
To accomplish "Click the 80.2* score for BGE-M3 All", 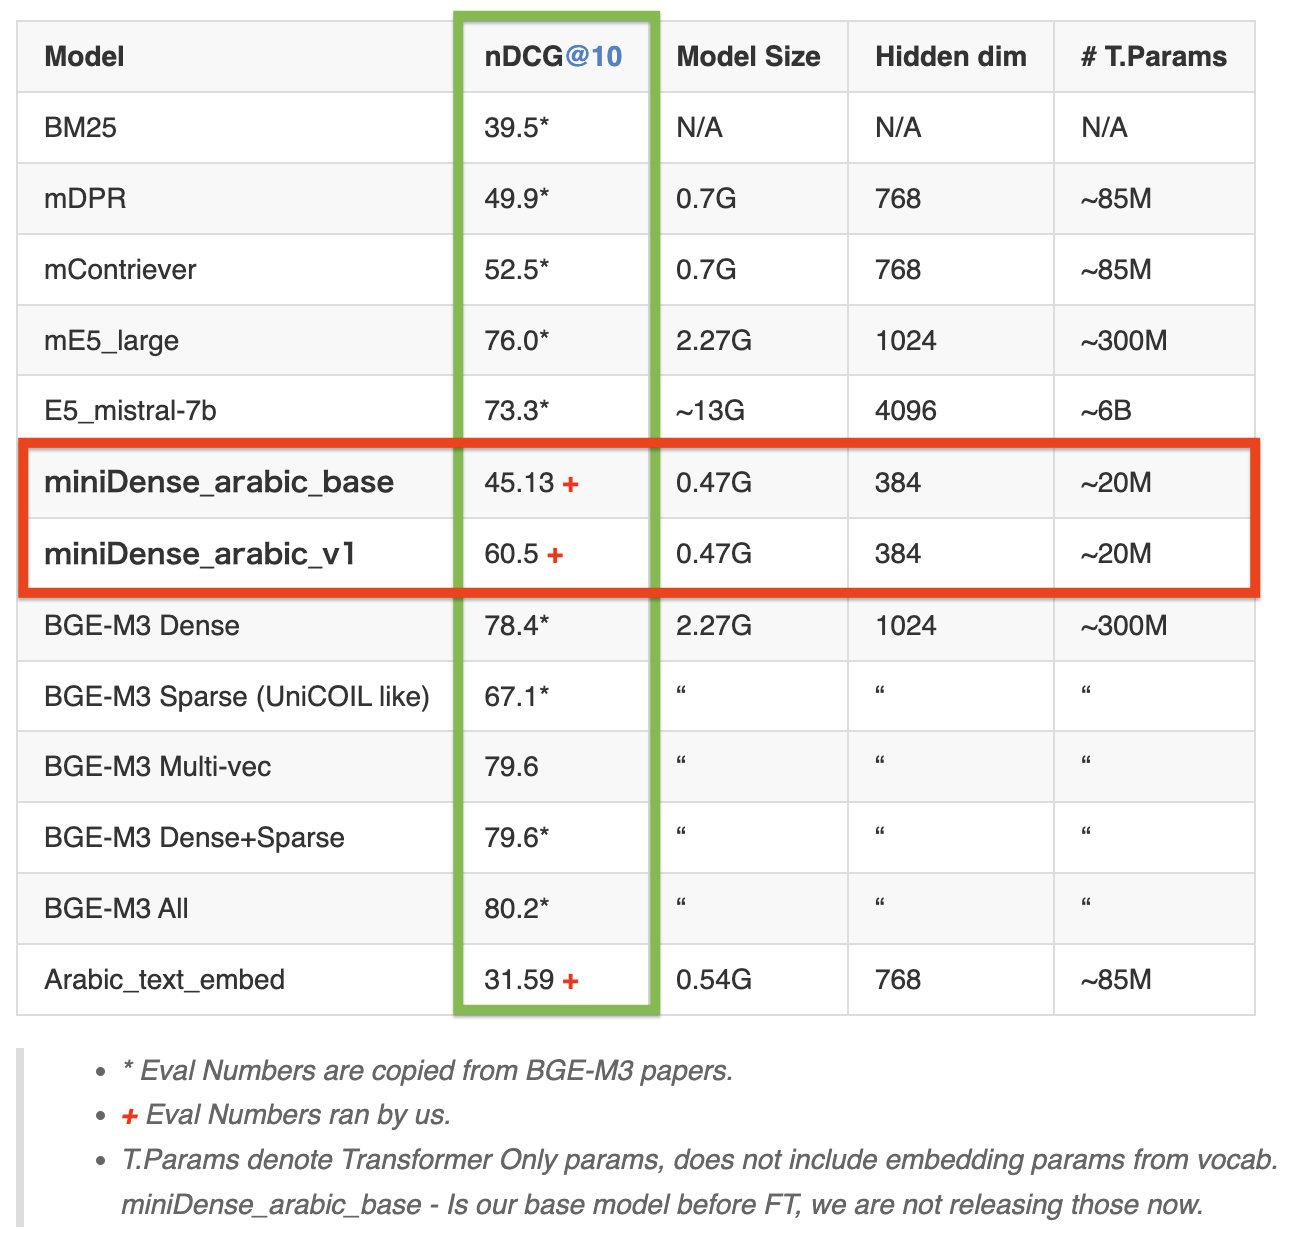I will click(516, 909).
